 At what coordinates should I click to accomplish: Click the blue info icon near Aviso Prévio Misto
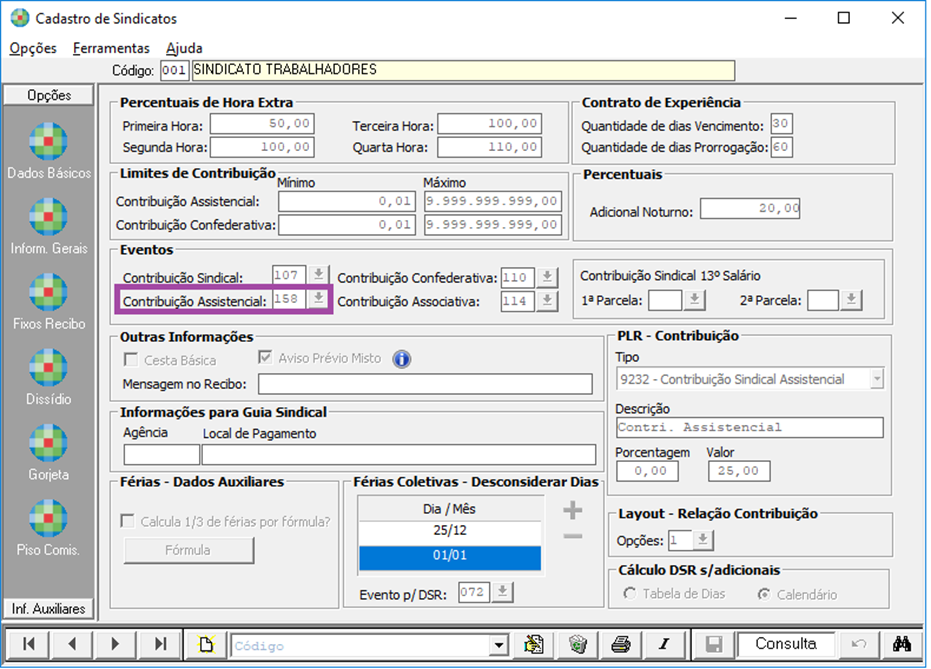401,359
